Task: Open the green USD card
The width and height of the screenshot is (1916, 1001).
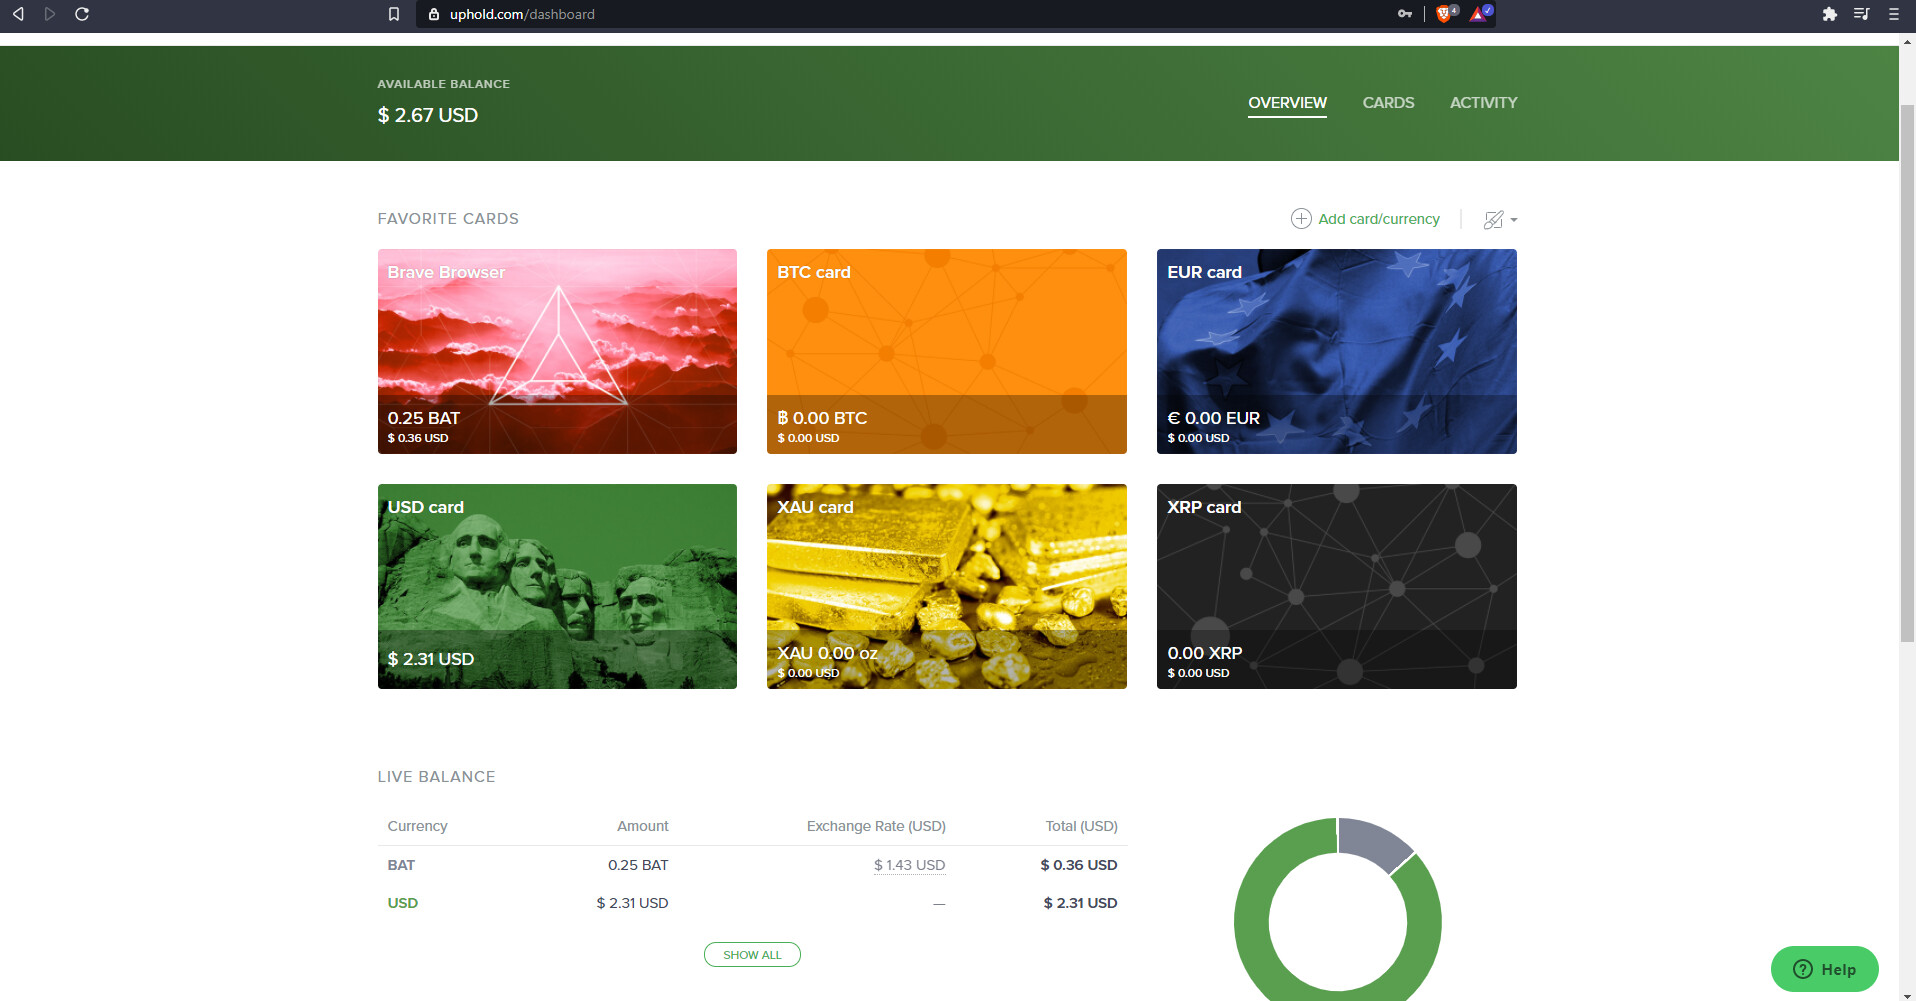Action: 557,586
